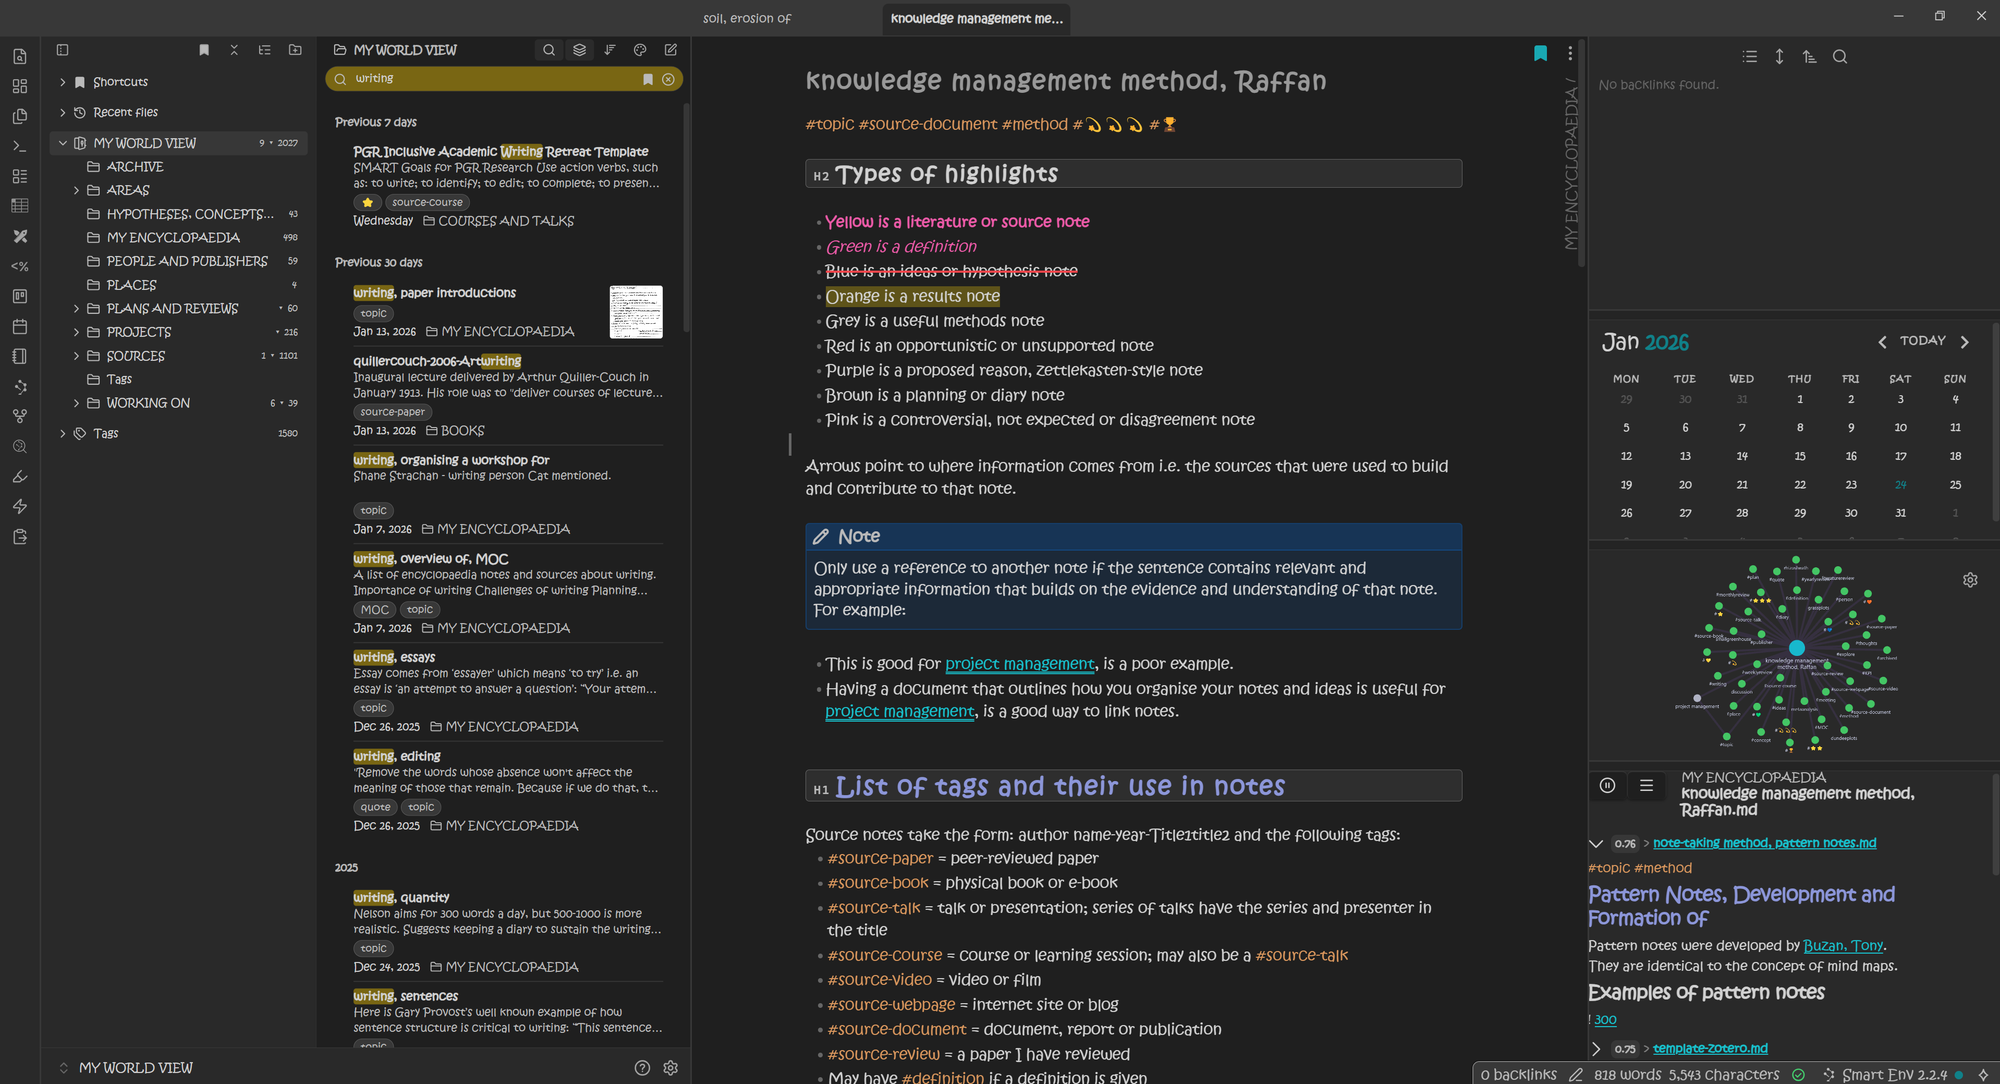
Task: Click collapse all folders icon
Action: tap(234, 50)
